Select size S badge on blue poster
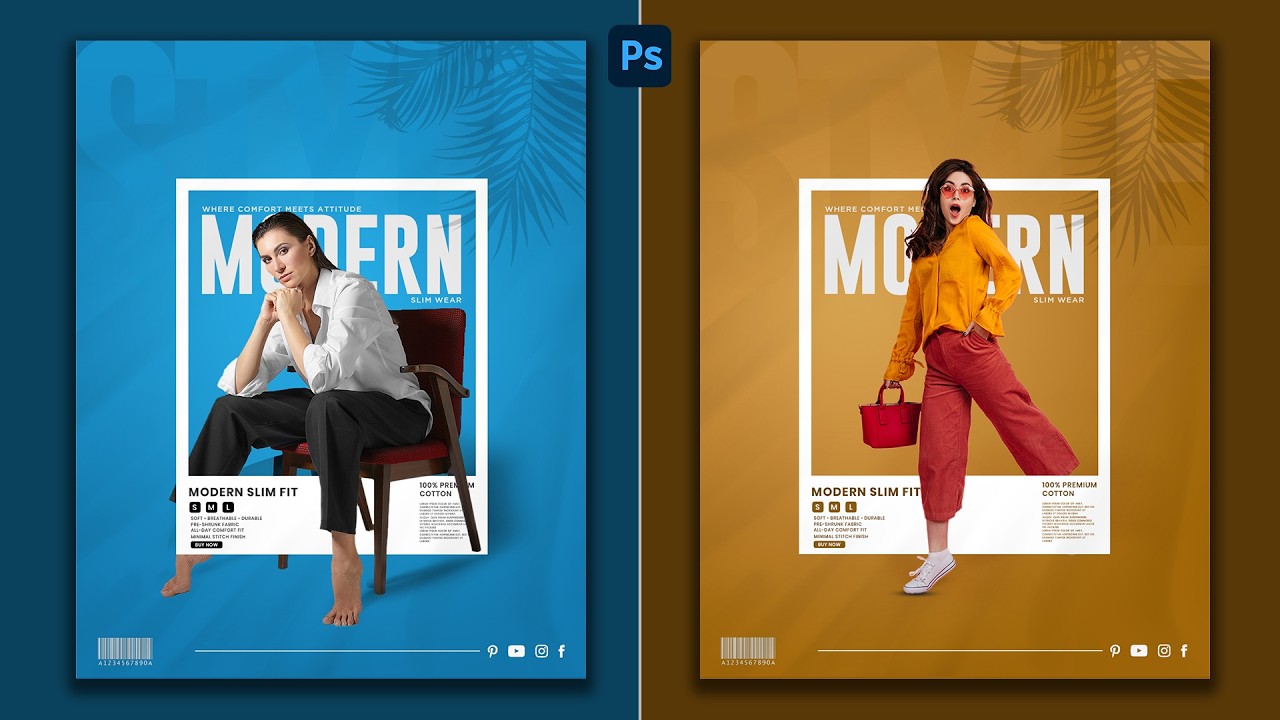This screenshot has height=720, width=1280. 195,507
